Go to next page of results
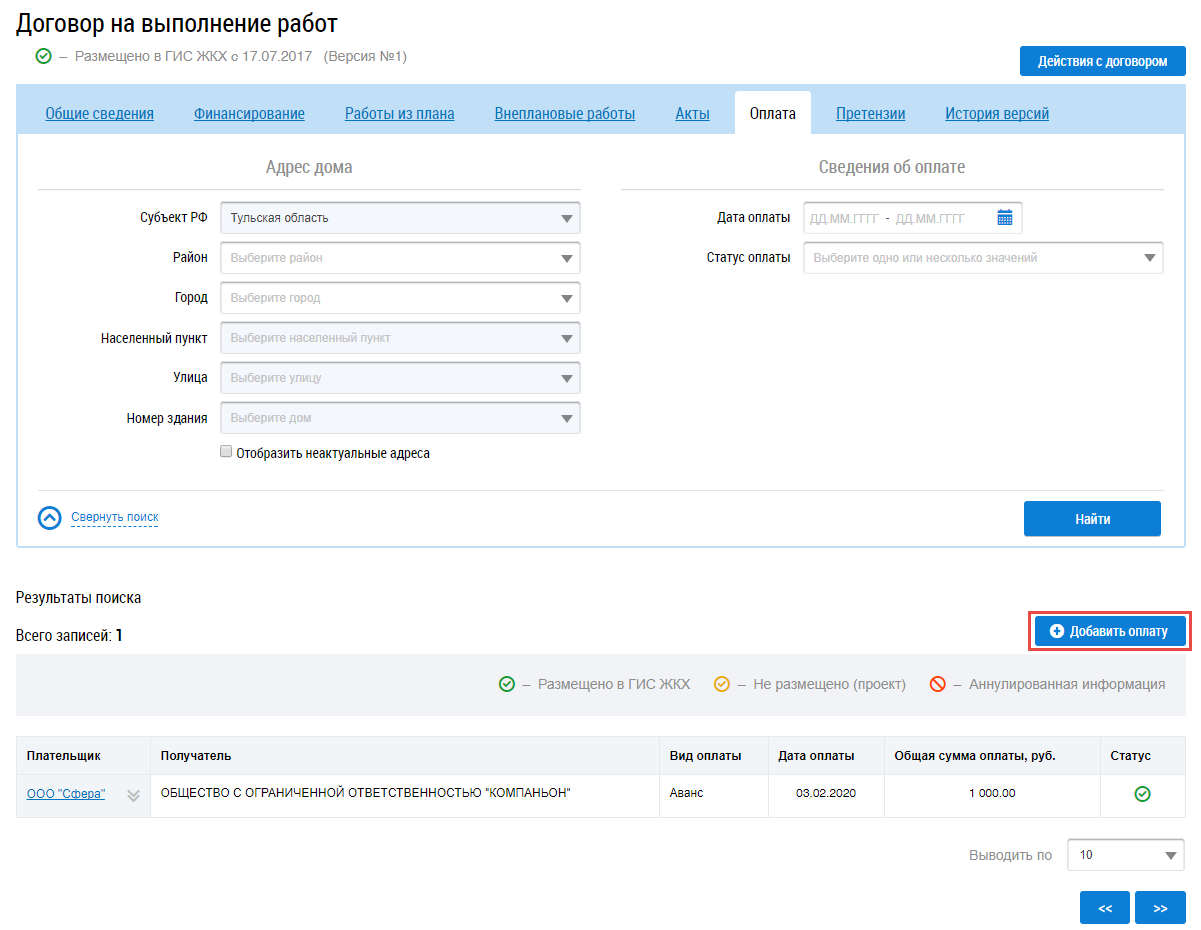This screenshot has width=1201, height=930. point(1160,908)
